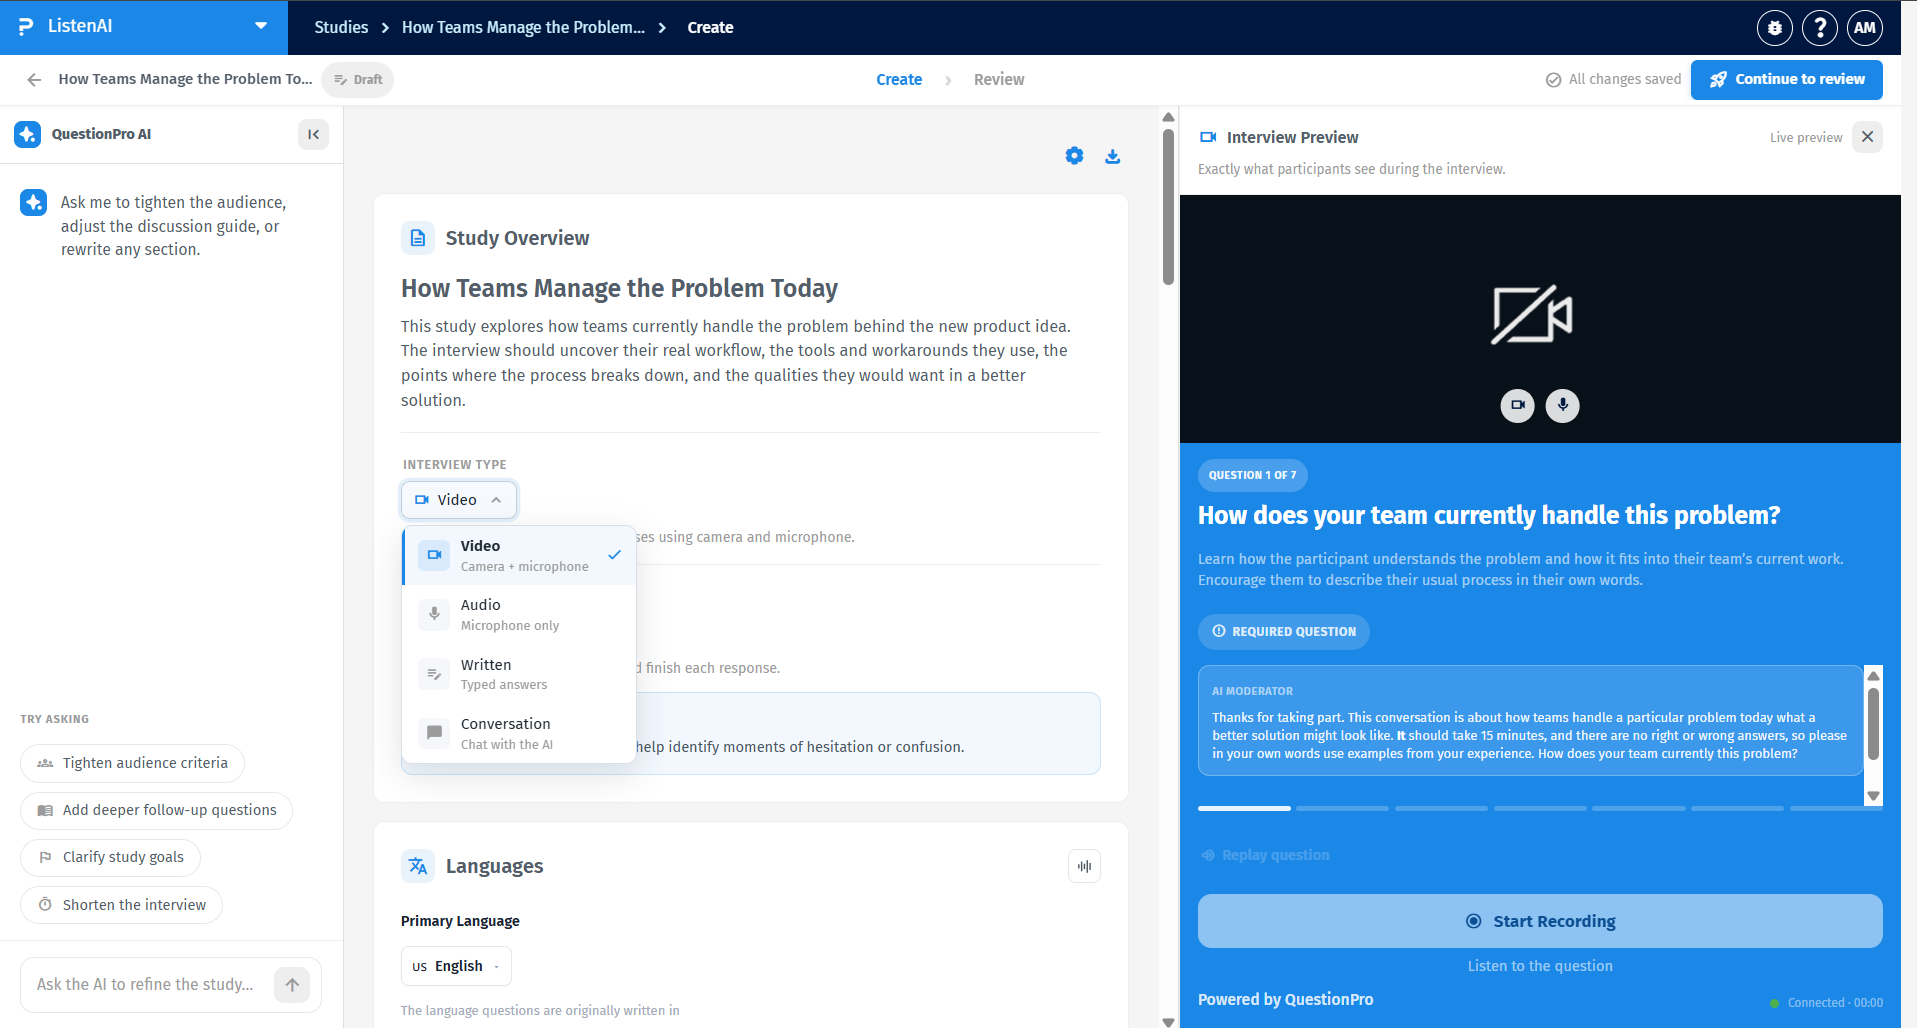The height and width of the screenshot is (1028, 1917).
Task: Collapse the QuestionPro AI side panel
Action: (313, 134)
